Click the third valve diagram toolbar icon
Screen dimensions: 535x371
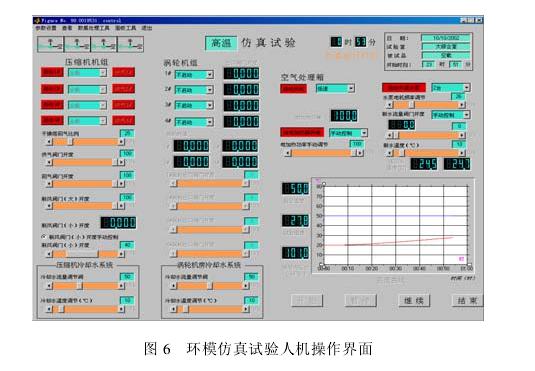[x=104, y=44]
